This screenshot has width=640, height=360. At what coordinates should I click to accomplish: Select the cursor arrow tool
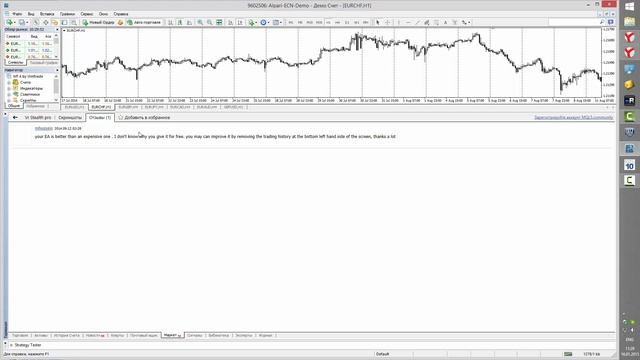[378, 22]
